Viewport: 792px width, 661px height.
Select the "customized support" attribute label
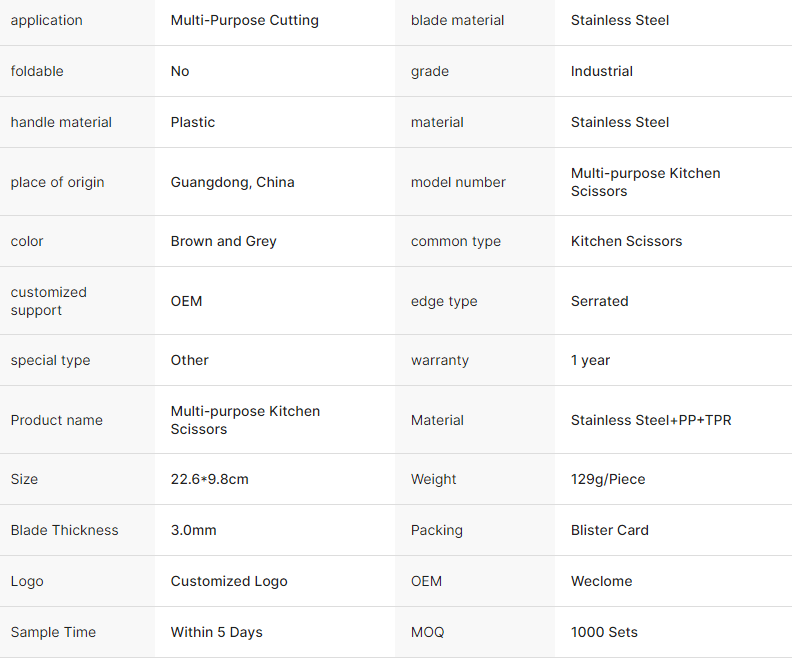pos(49,301)
